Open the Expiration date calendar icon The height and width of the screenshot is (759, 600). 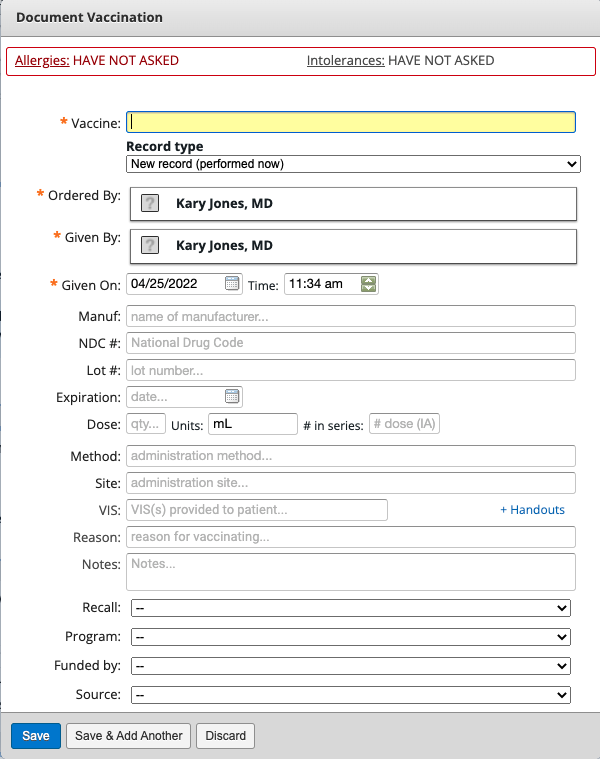tap(232, 396)
